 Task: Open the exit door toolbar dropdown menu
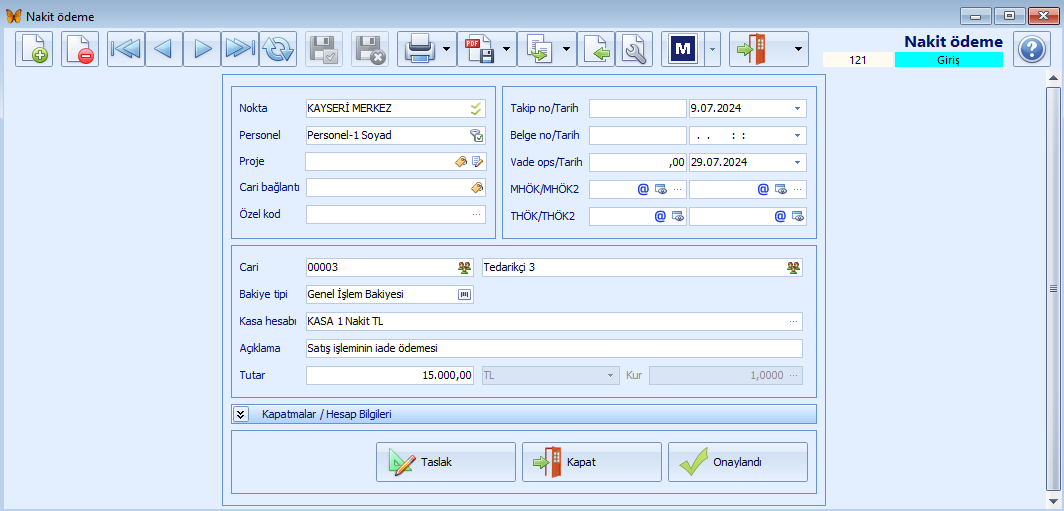pos(799,49)
